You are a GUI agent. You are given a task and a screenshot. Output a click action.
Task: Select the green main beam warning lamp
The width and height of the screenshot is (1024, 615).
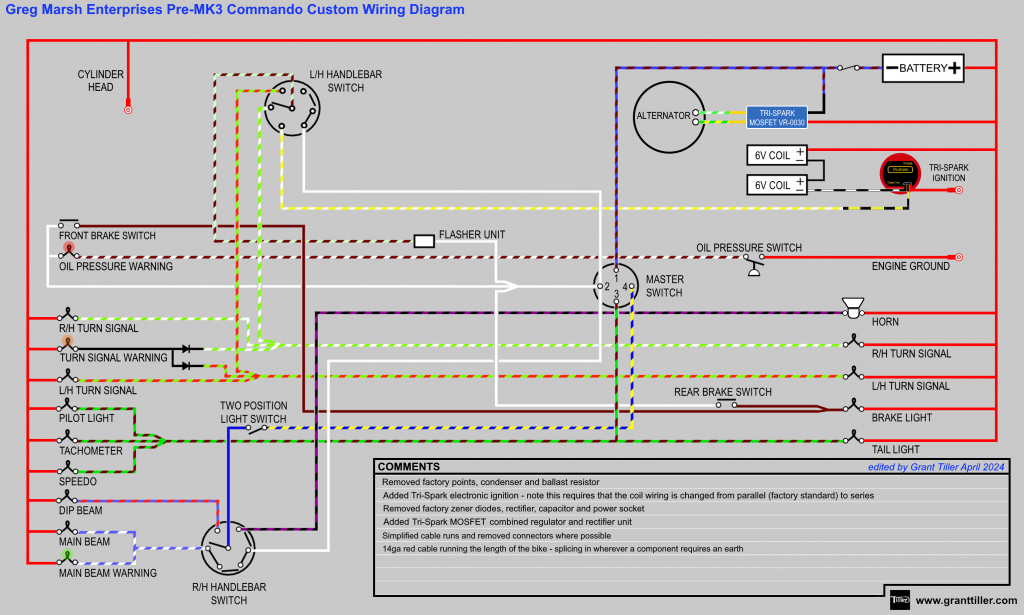68,554
